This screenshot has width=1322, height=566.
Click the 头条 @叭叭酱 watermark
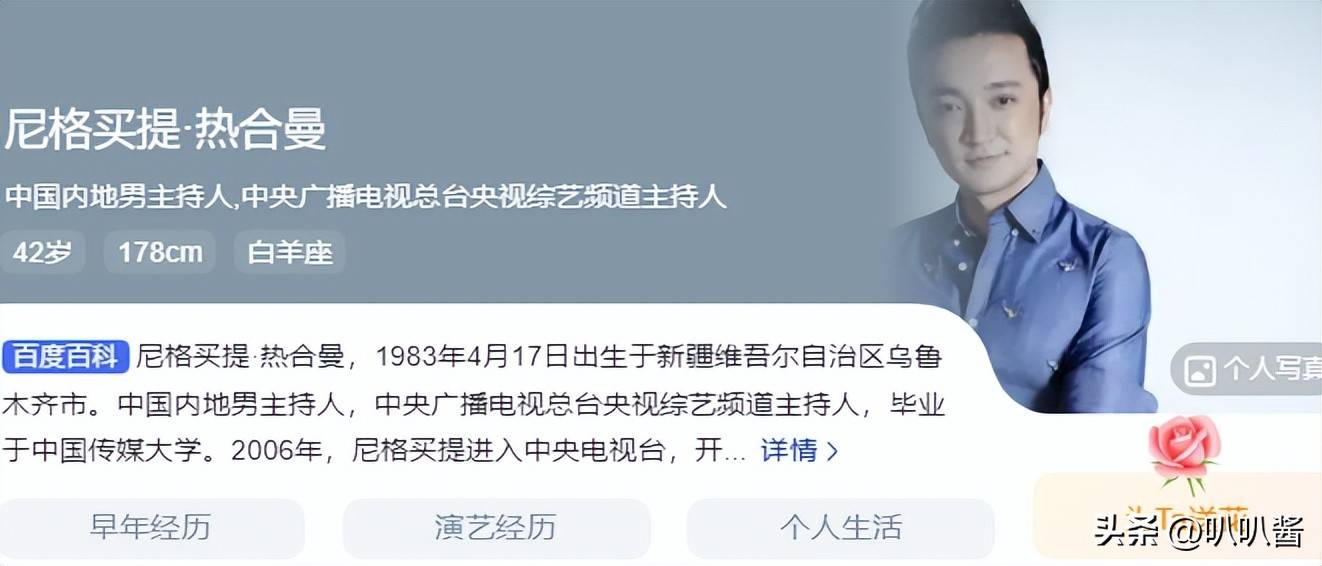(1198, 532)
